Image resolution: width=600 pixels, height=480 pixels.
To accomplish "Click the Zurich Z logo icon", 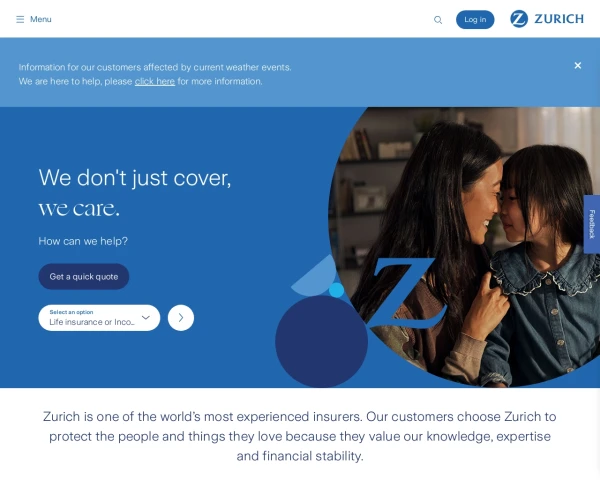I will point(519,19).
